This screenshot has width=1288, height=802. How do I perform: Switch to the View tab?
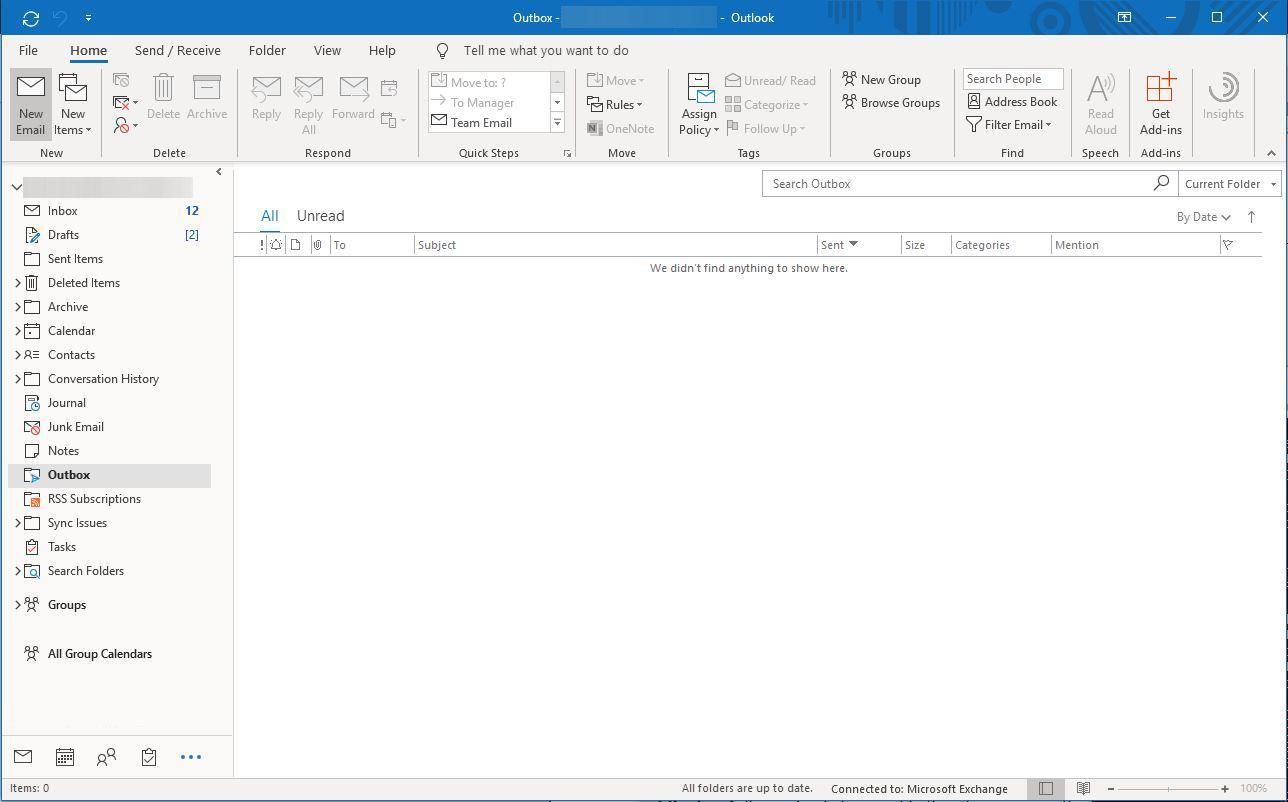coord(327,51)
